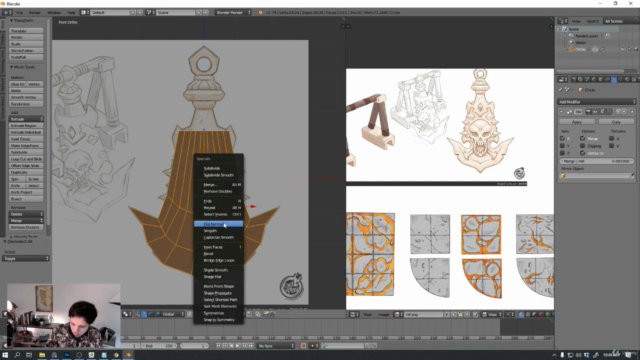Open the Image menu in image editor

point(383,314)
